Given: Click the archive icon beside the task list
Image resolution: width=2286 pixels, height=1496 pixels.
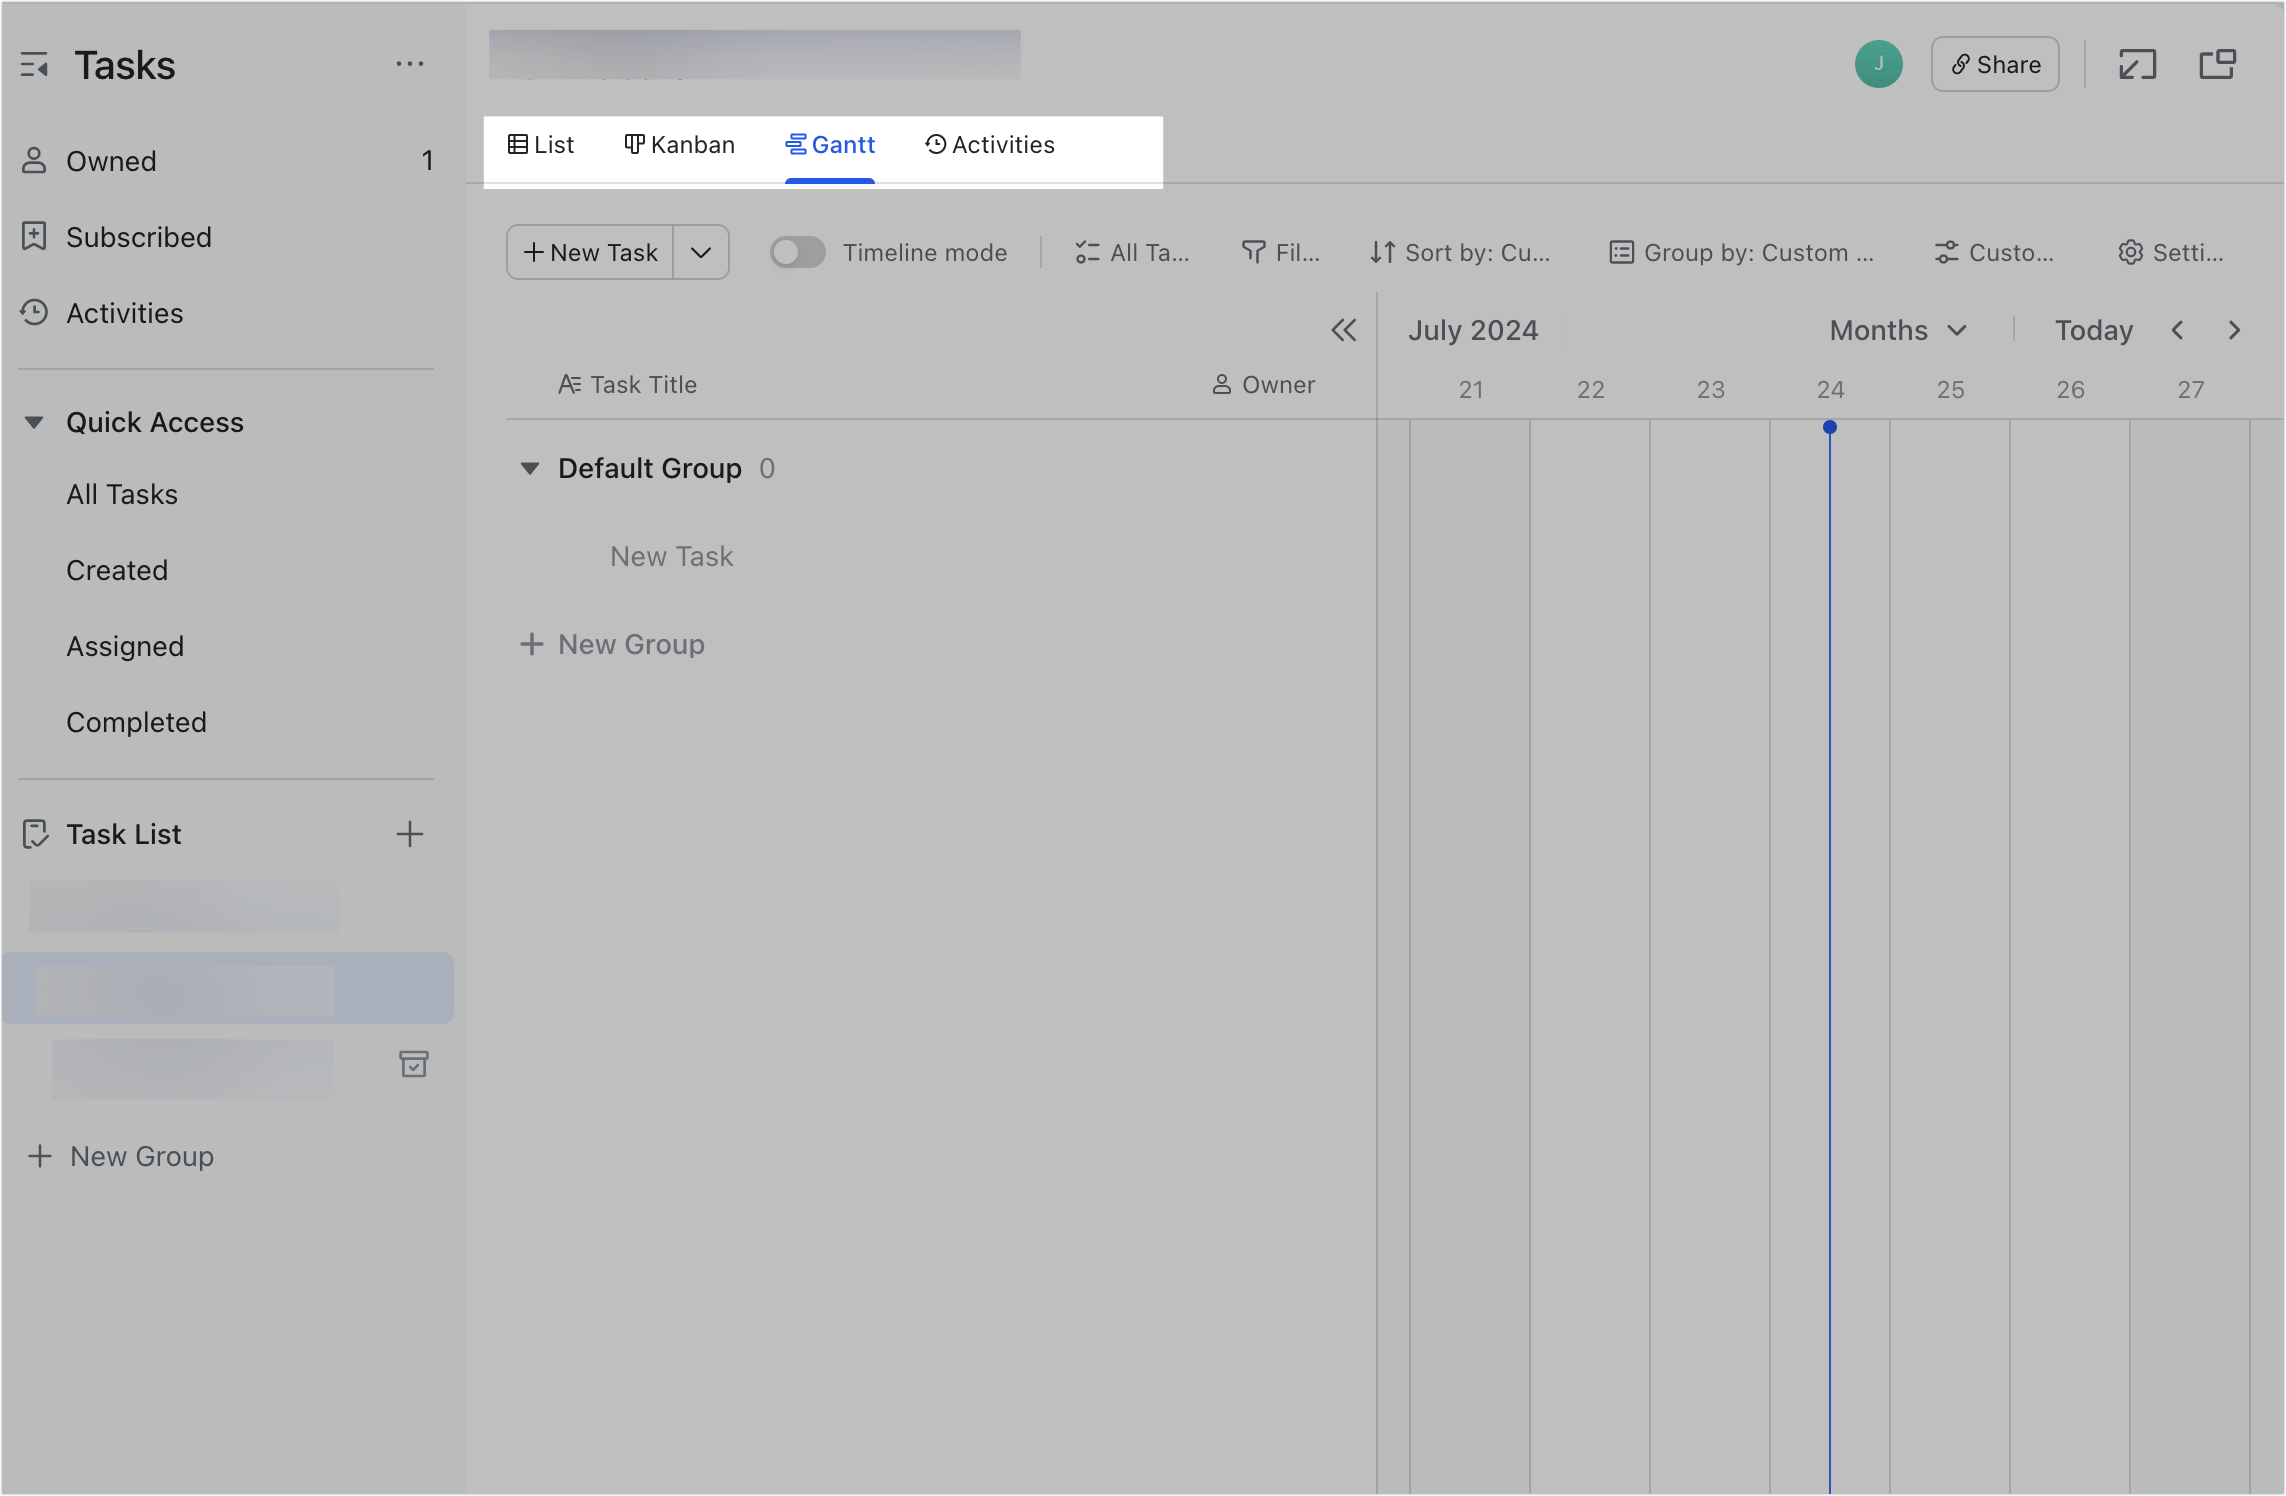Looking at the screenshot, I should click(415, 1064).
